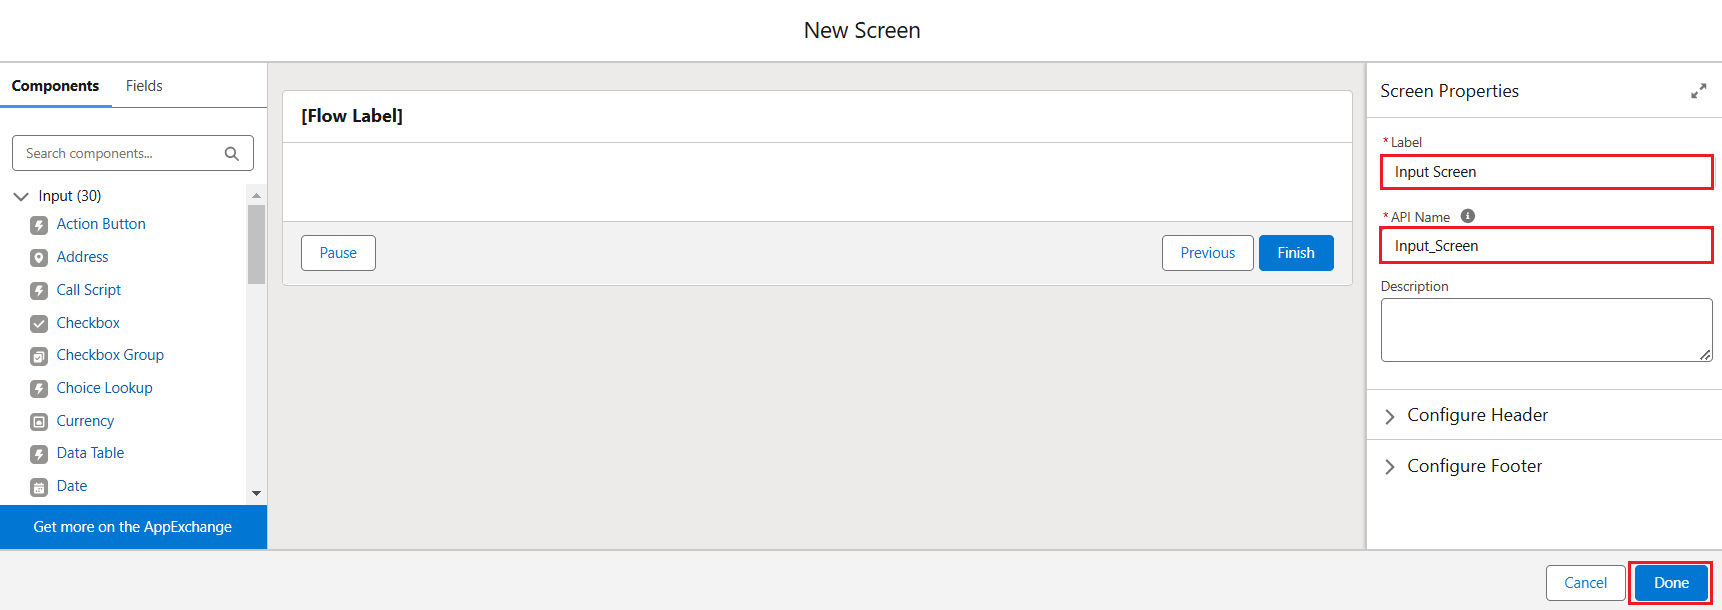Click the Currency component icon
The width and height of the screenshot is (1722, 610).
39,422
